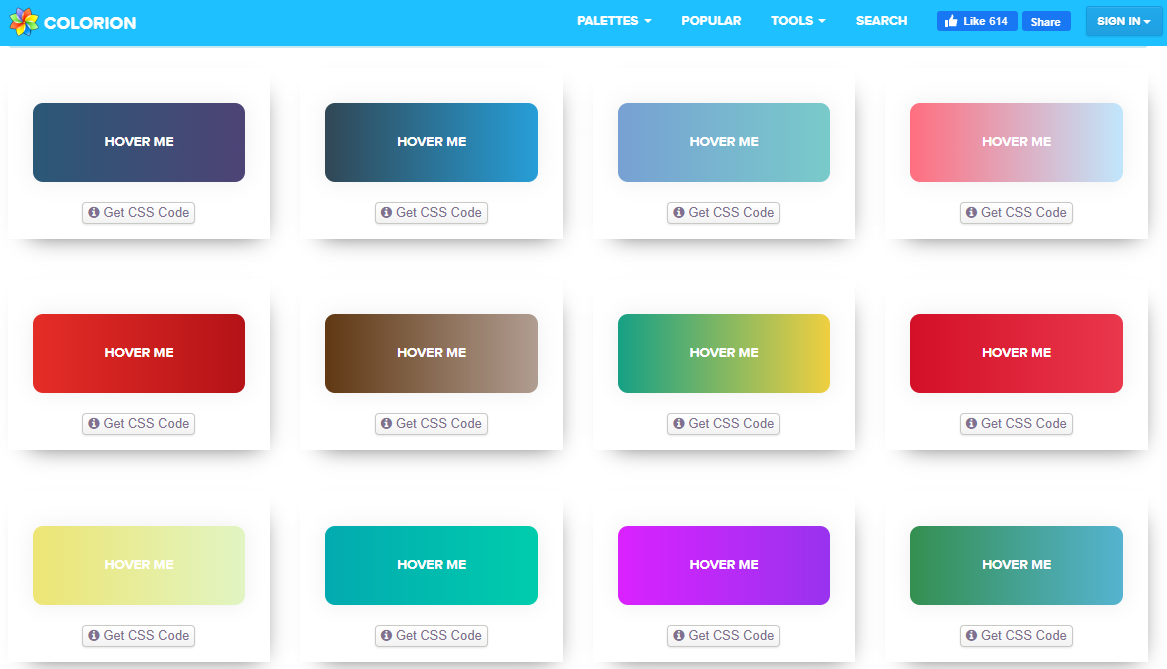Get CSS Code for navy-purple gradient
The height and width of the screenshot is (669, 1167).
[138, 213]
